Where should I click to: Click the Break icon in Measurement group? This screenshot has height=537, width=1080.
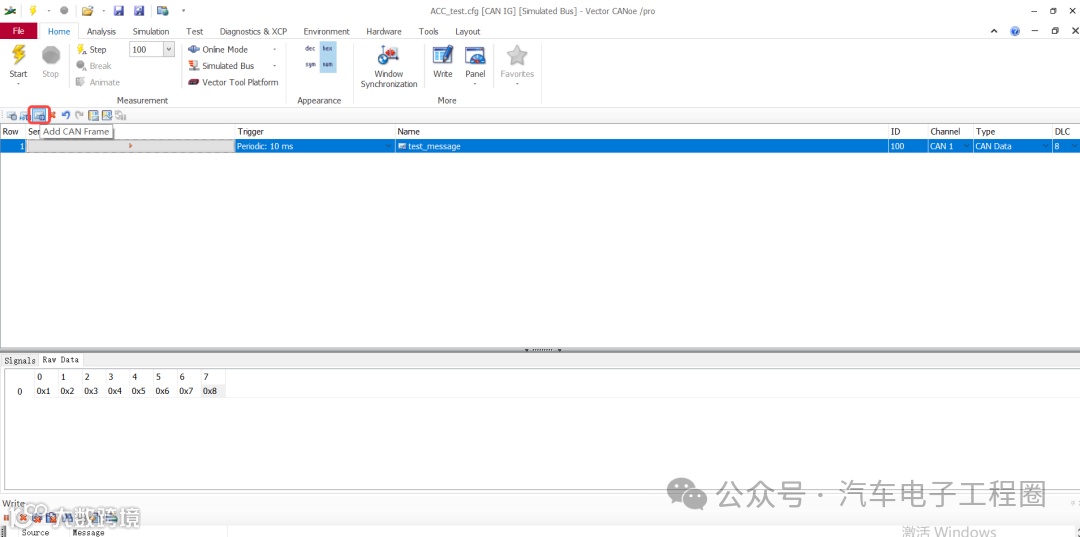click(81, 66)
